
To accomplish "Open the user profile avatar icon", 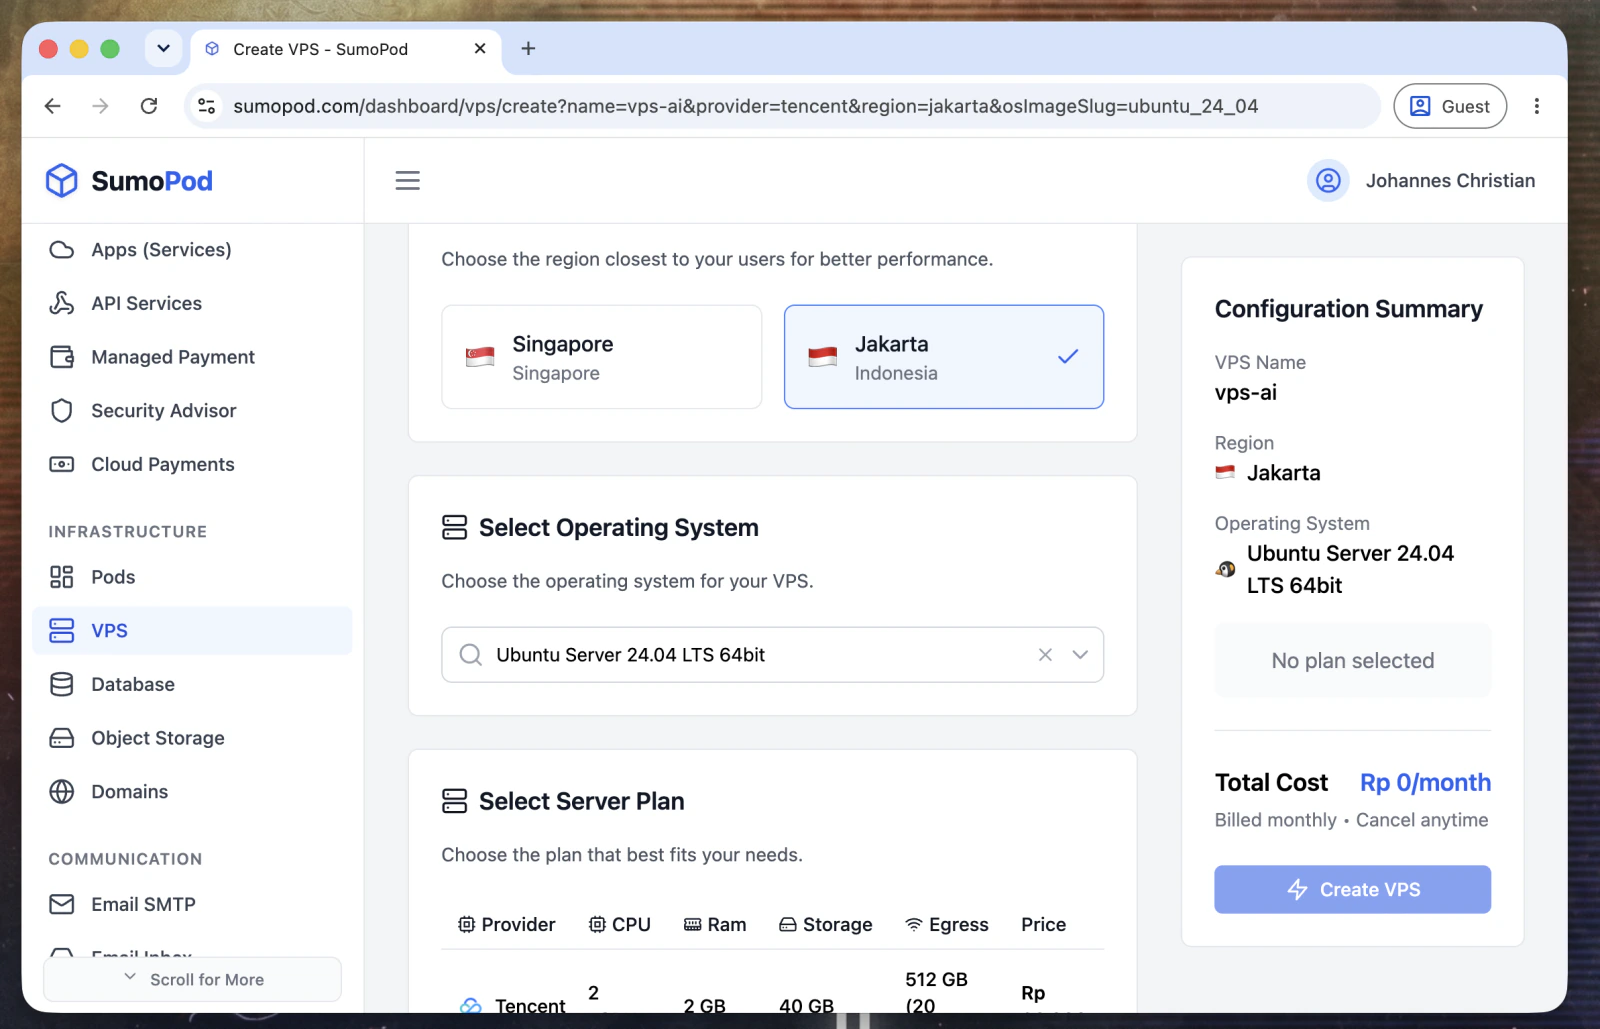I will tap(1328, 181).
